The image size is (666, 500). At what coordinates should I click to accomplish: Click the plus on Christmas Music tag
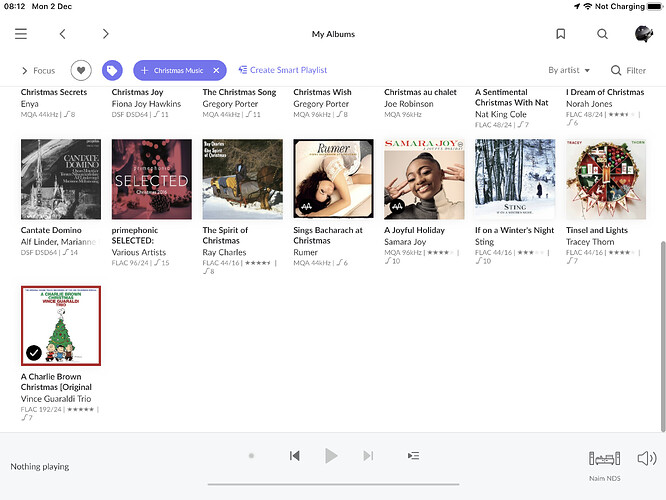point(144,70)
